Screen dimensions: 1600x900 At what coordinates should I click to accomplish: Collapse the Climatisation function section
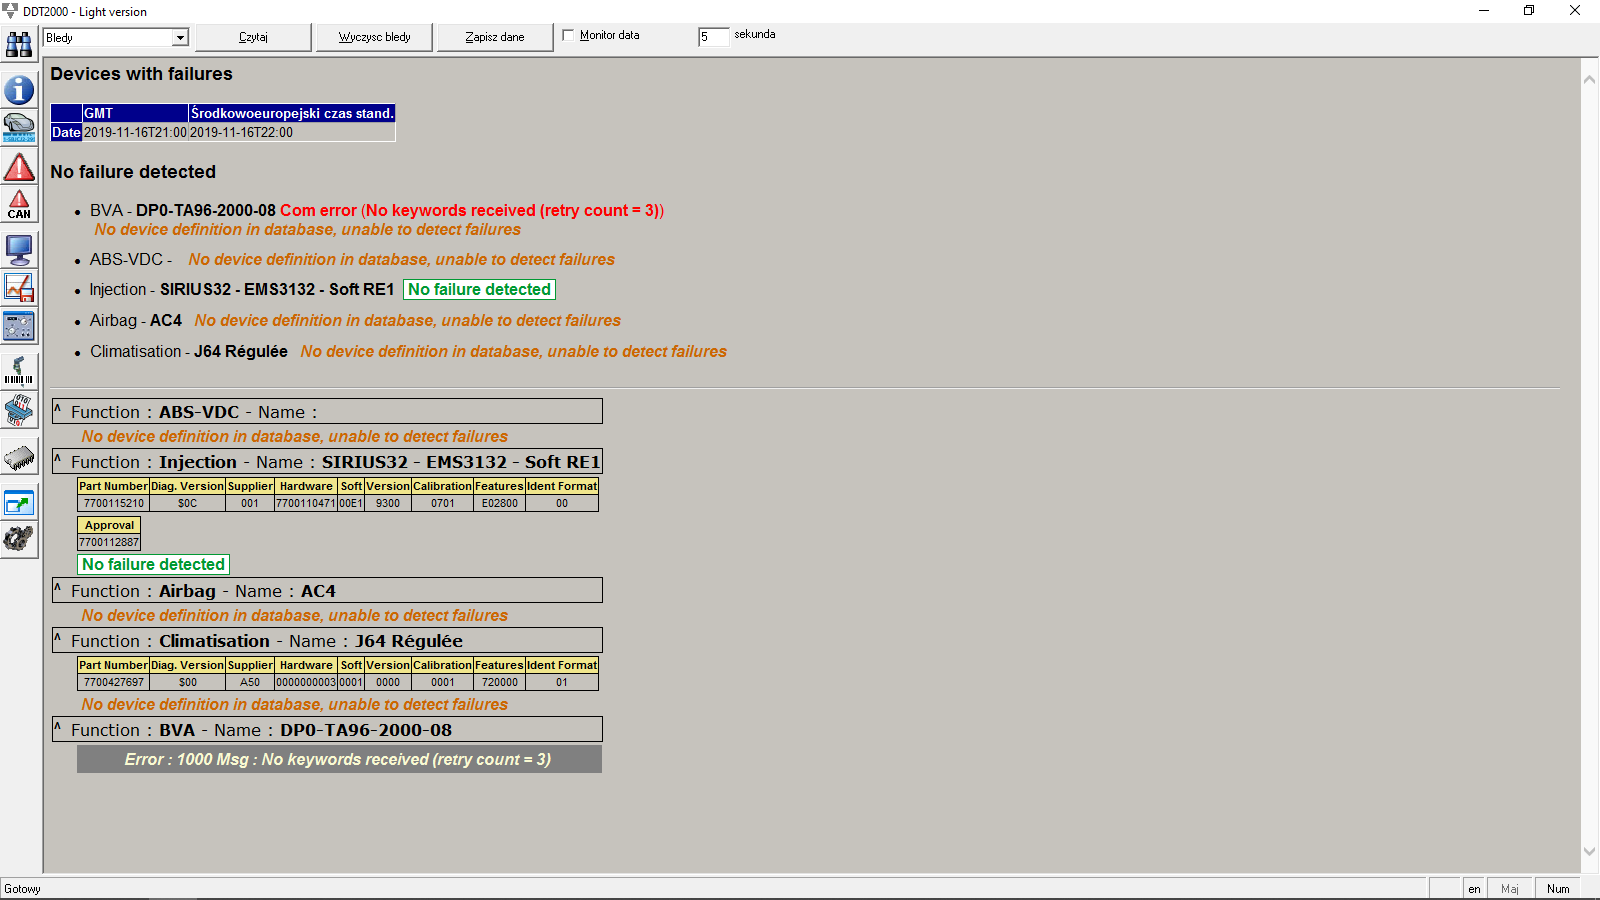(x=57, y=638)
